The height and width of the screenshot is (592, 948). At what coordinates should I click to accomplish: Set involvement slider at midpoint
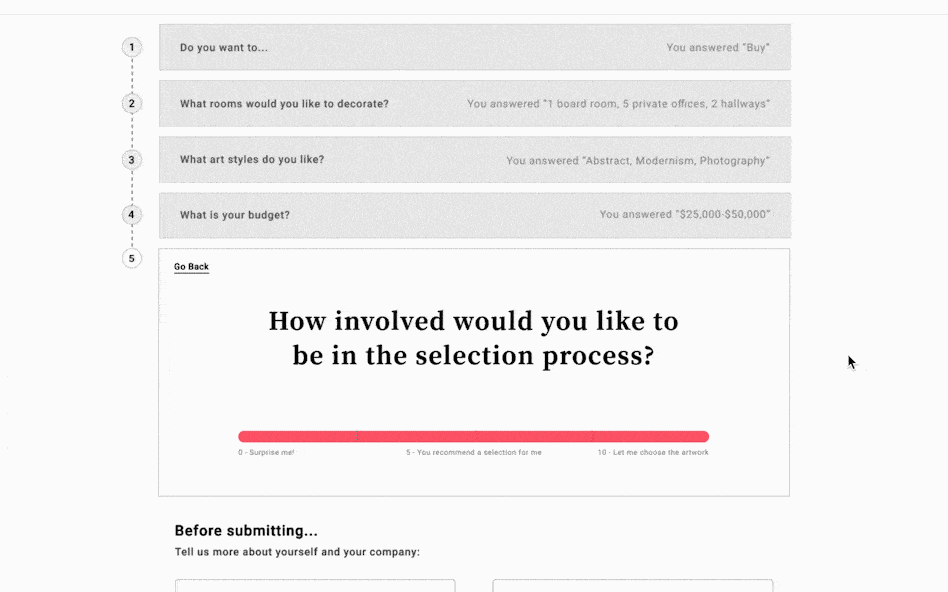tap(473, 437)
